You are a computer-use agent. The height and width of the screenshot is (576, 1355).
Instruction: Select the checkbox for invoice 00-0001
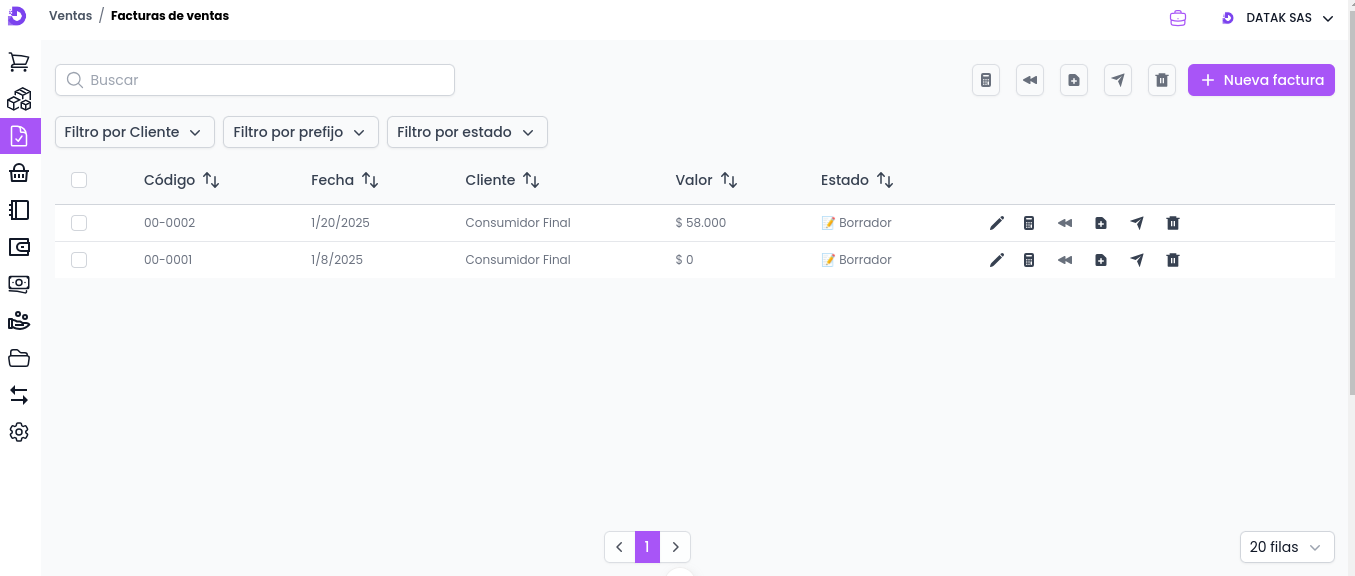(79, 260)
